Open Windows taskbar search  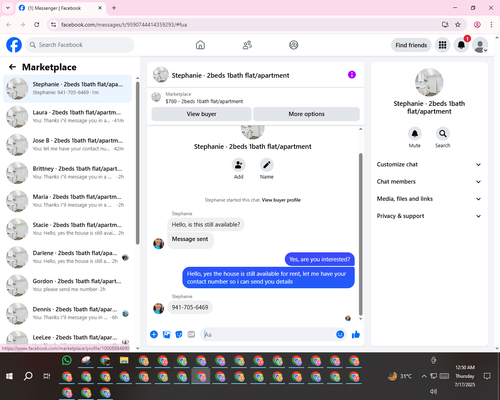pyautogui.click(x=28, y=376)
